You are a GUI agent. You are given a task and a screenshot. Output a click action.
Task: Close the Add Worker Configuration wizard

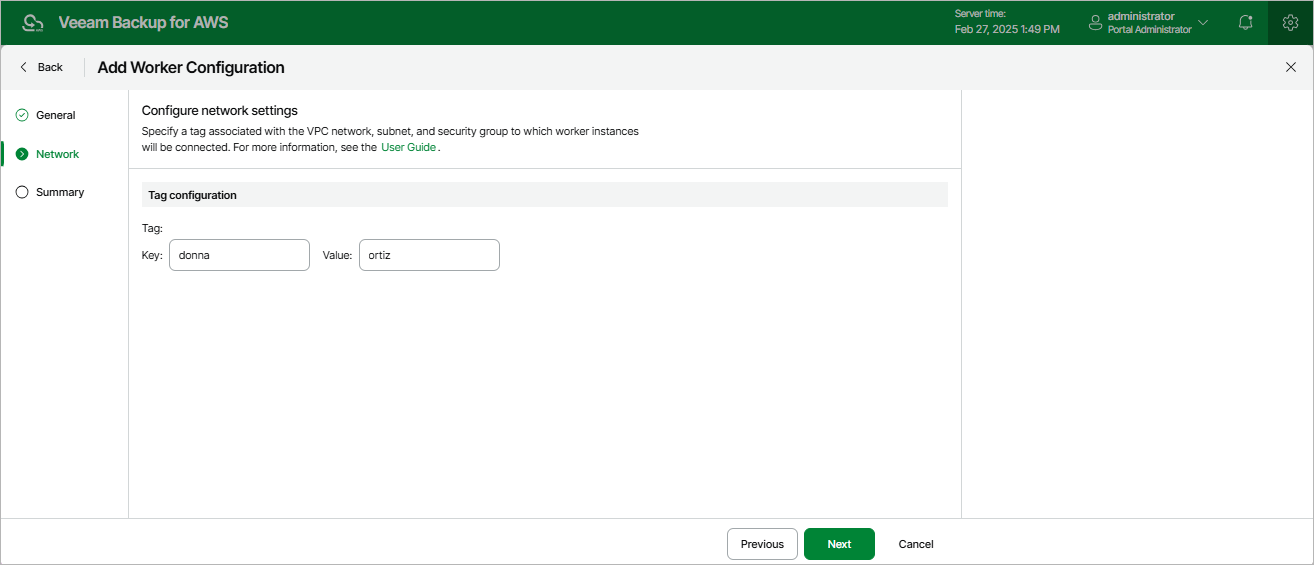(1290, 67)
